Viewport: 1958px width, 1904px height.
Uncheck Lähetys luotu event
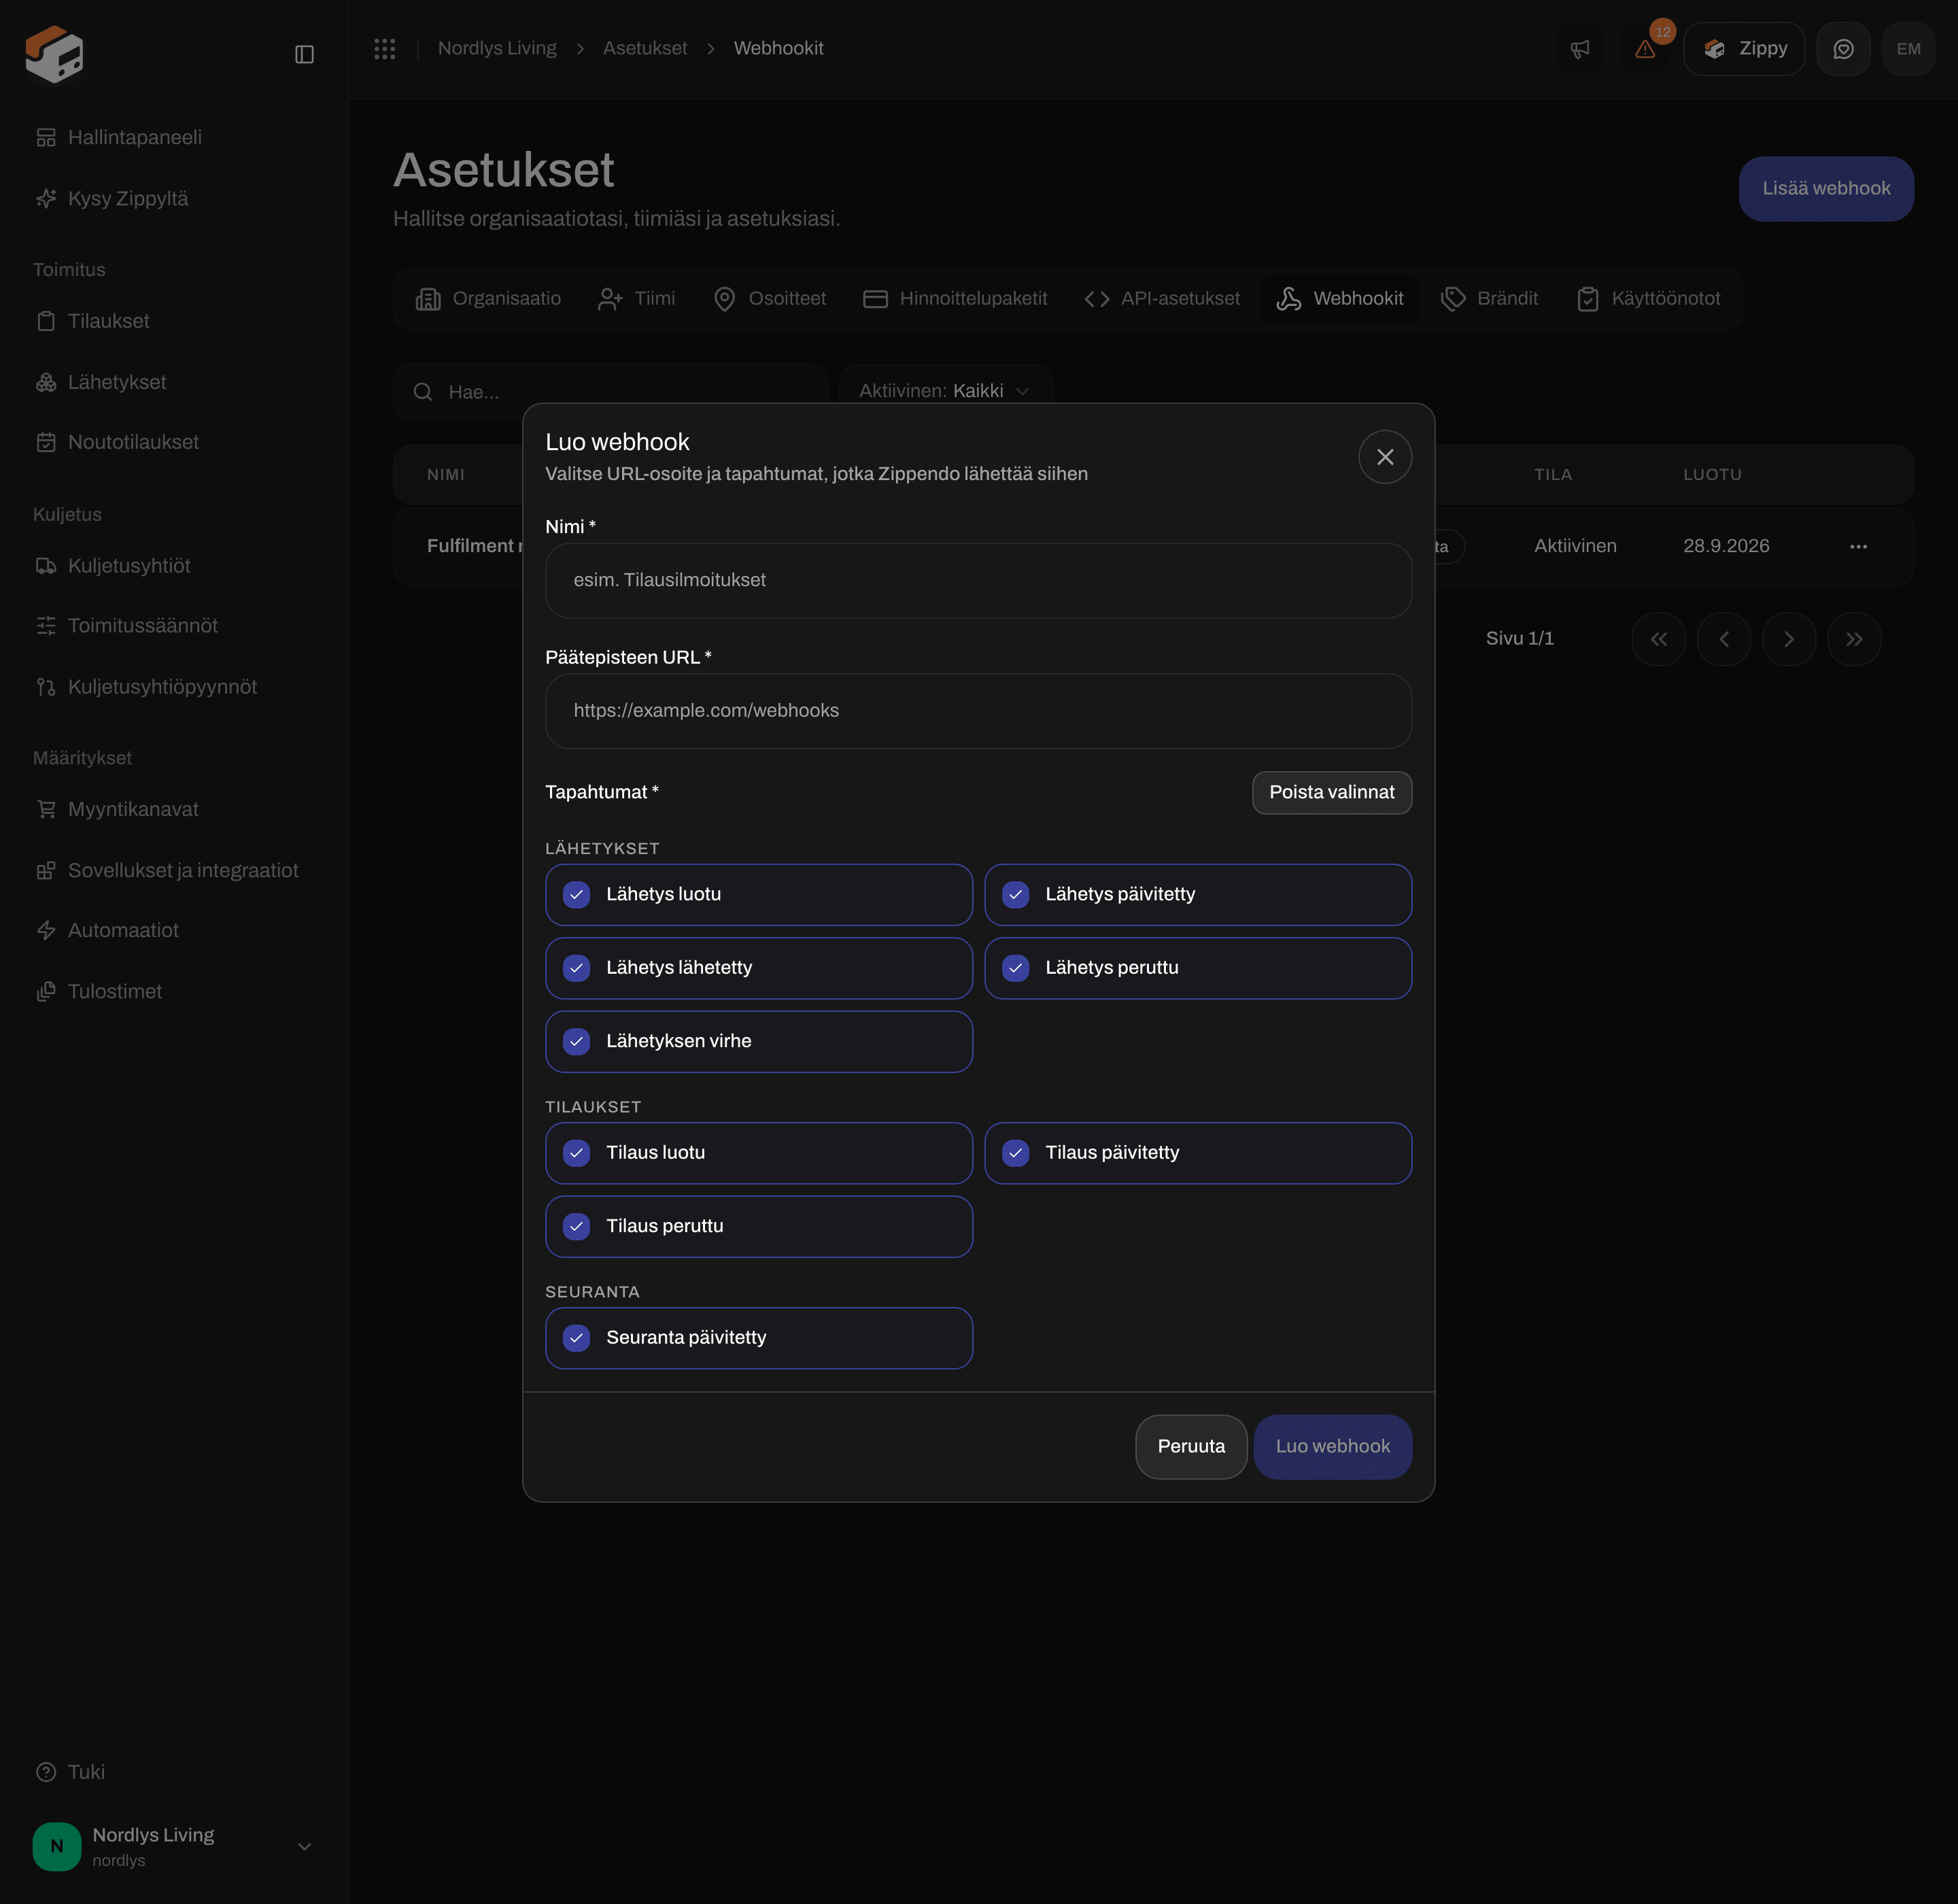759,895
